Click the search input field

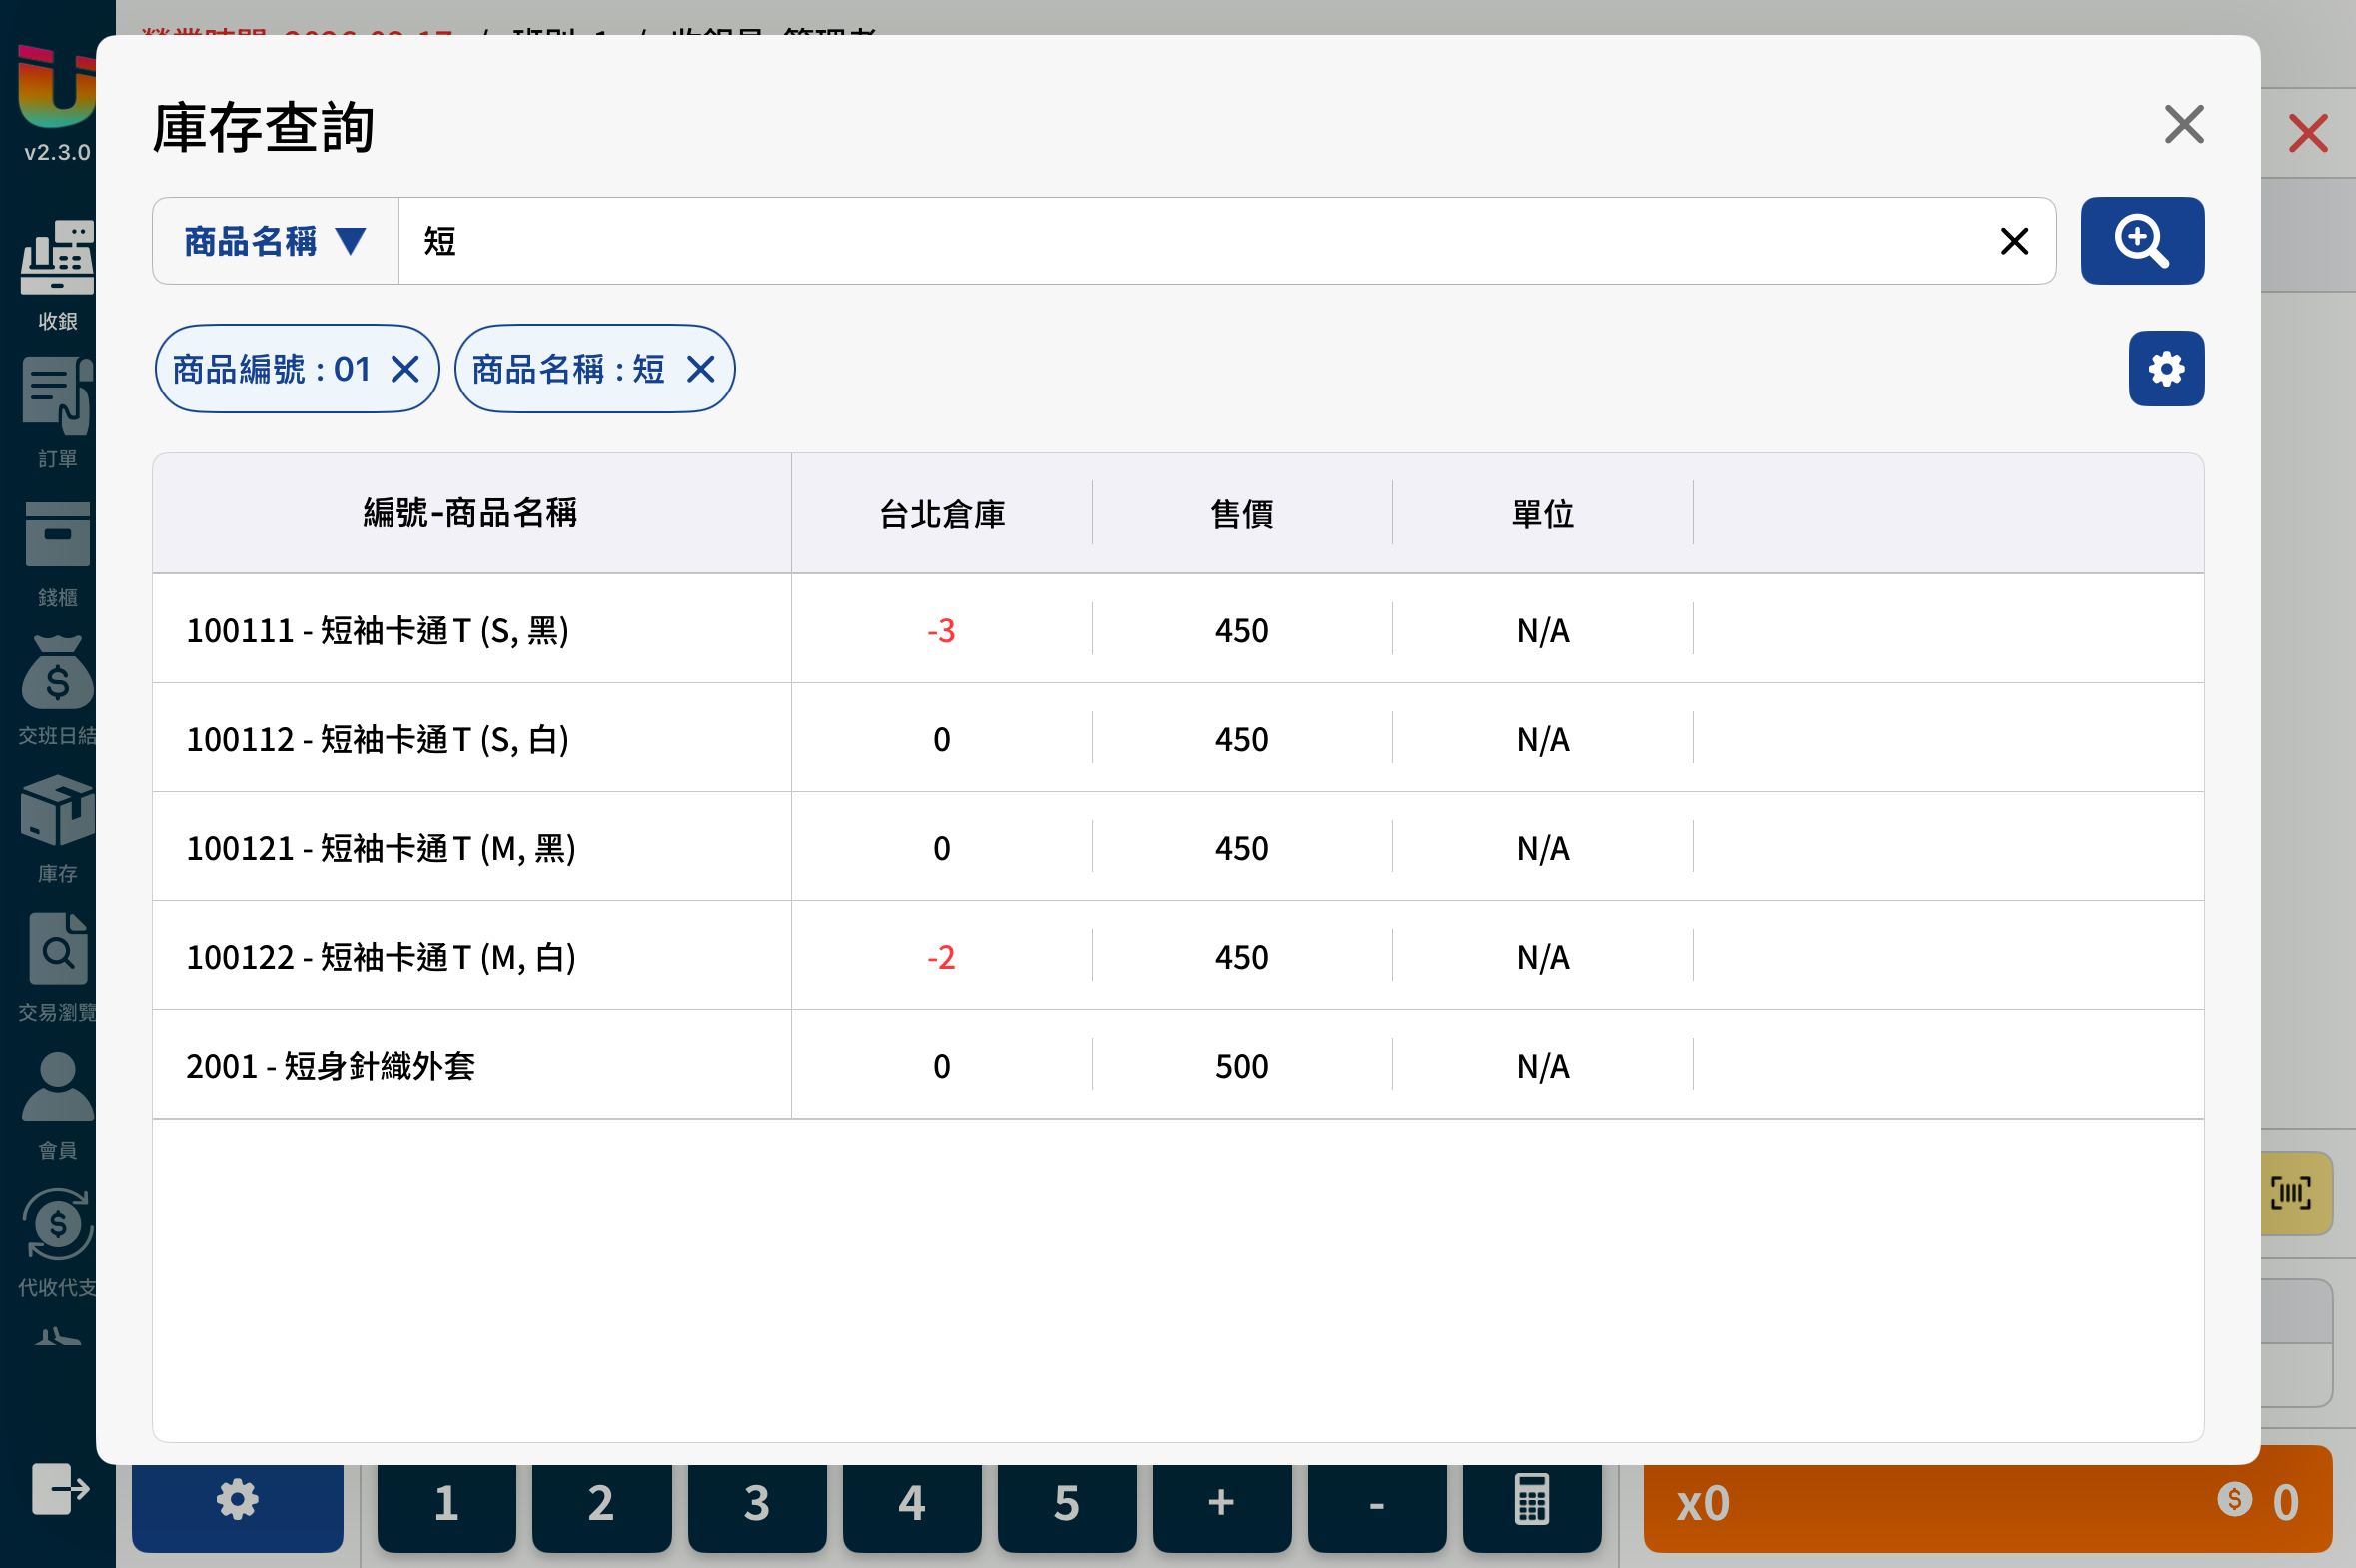[x=1195, y=241]
